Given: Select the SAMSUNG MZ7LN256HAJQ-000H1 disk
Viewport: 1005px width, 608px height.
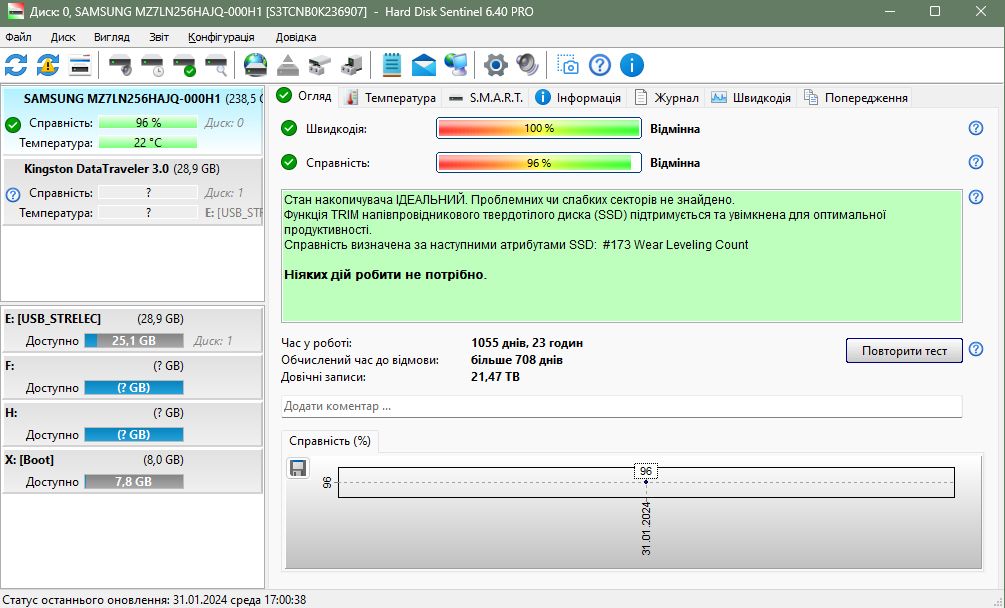Looking at the screenshot, I should point(133,120).
